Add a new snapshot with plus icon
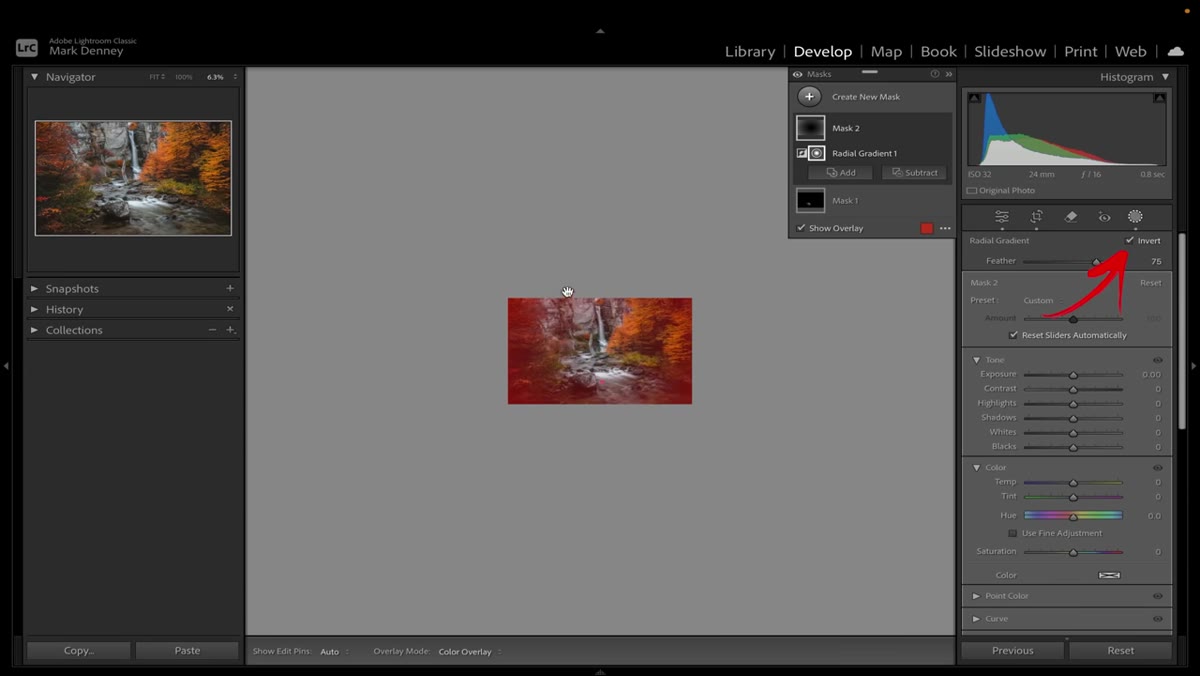 pos(230,288)
